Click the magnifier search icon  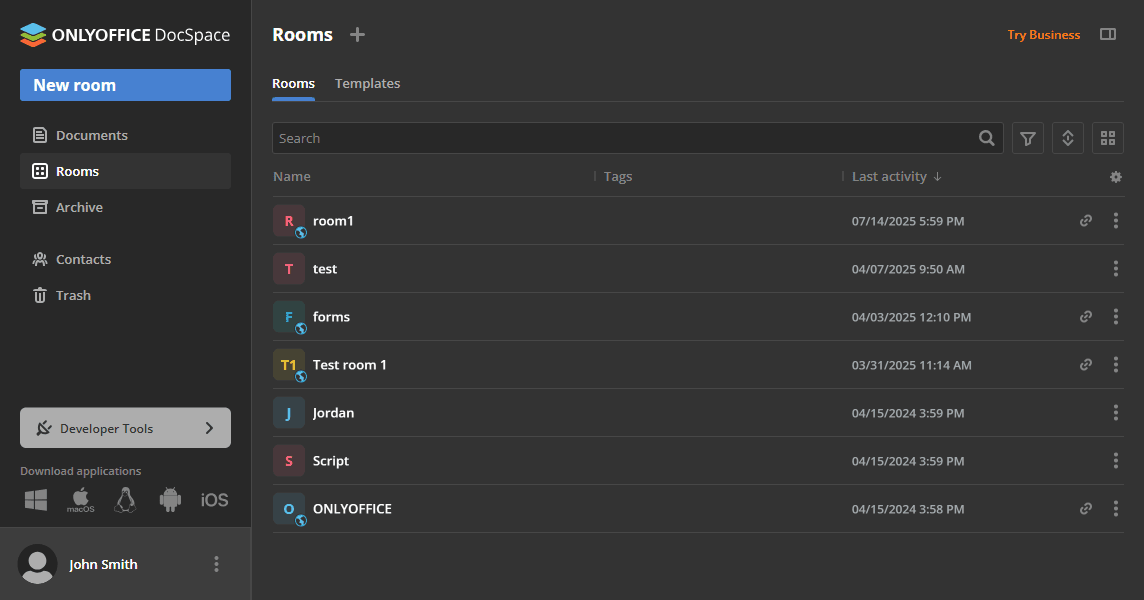pyautogui.click(x=987, y=138)
